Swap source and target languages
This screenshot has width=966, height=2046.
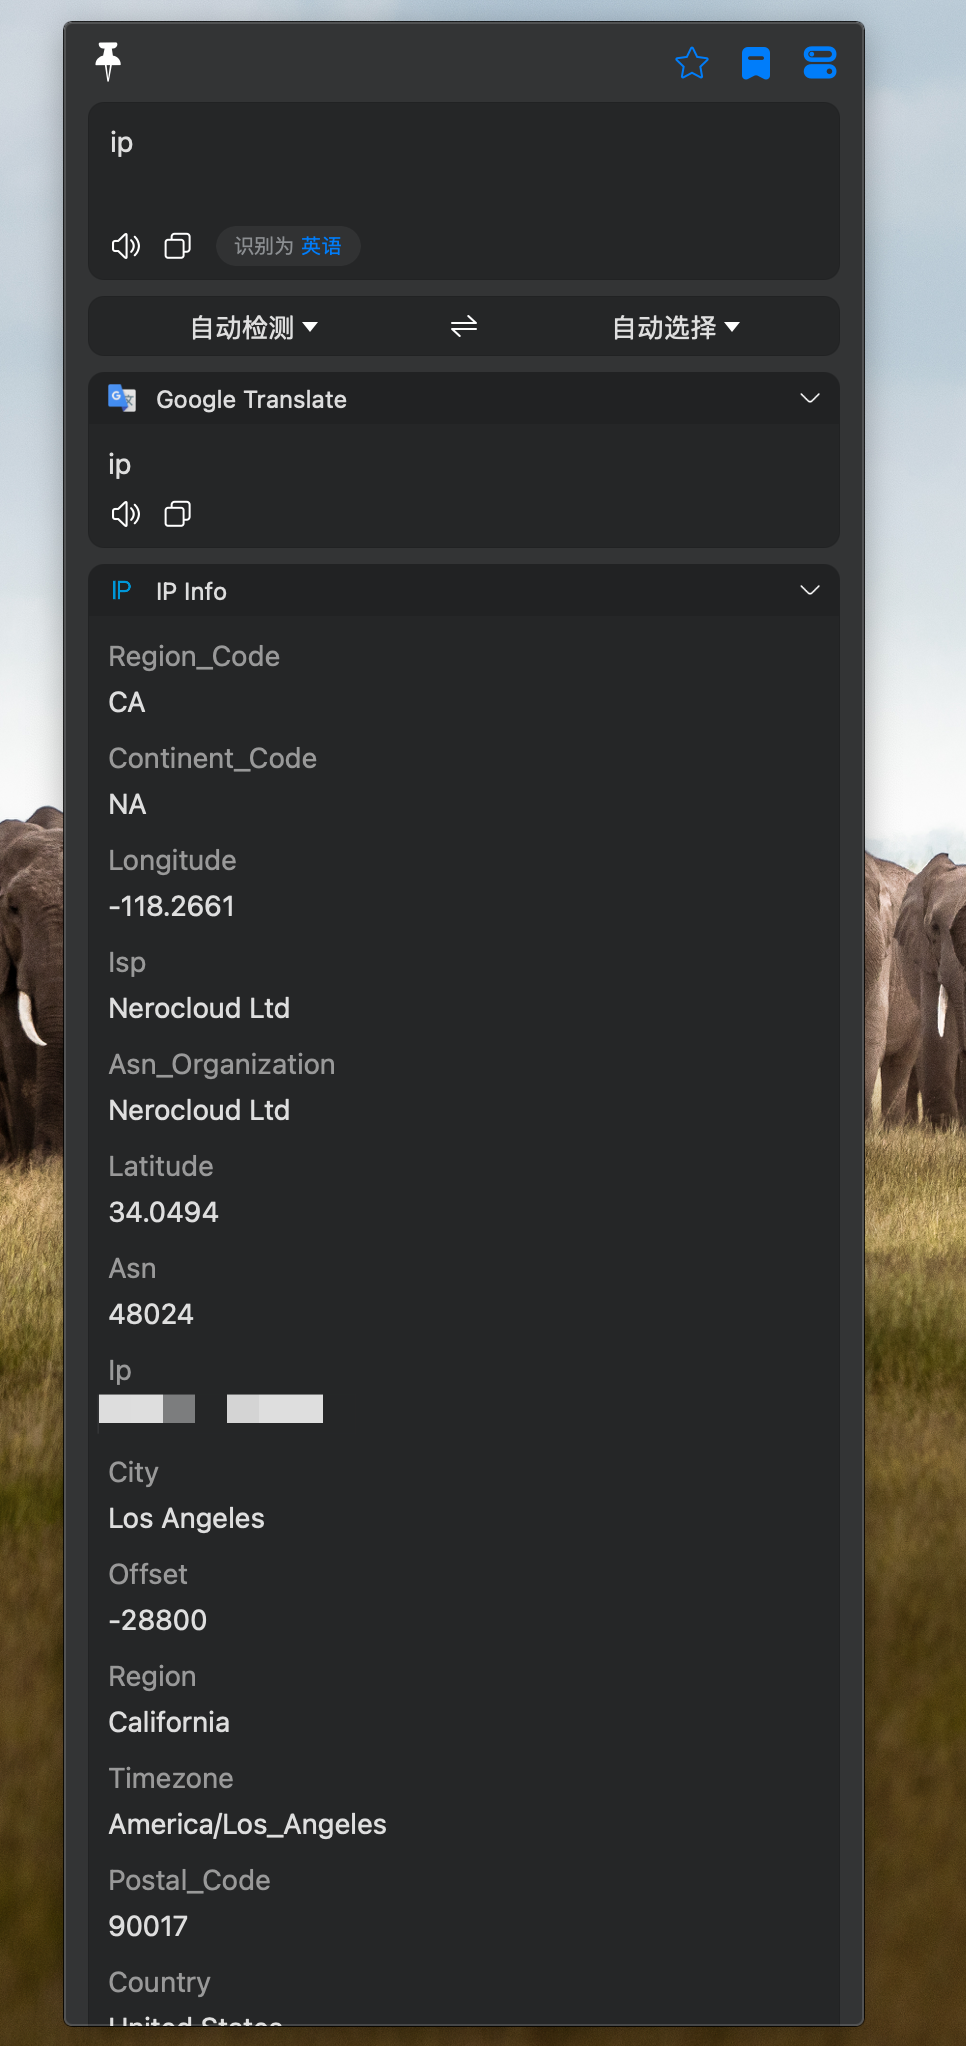(x=464, y=326)
